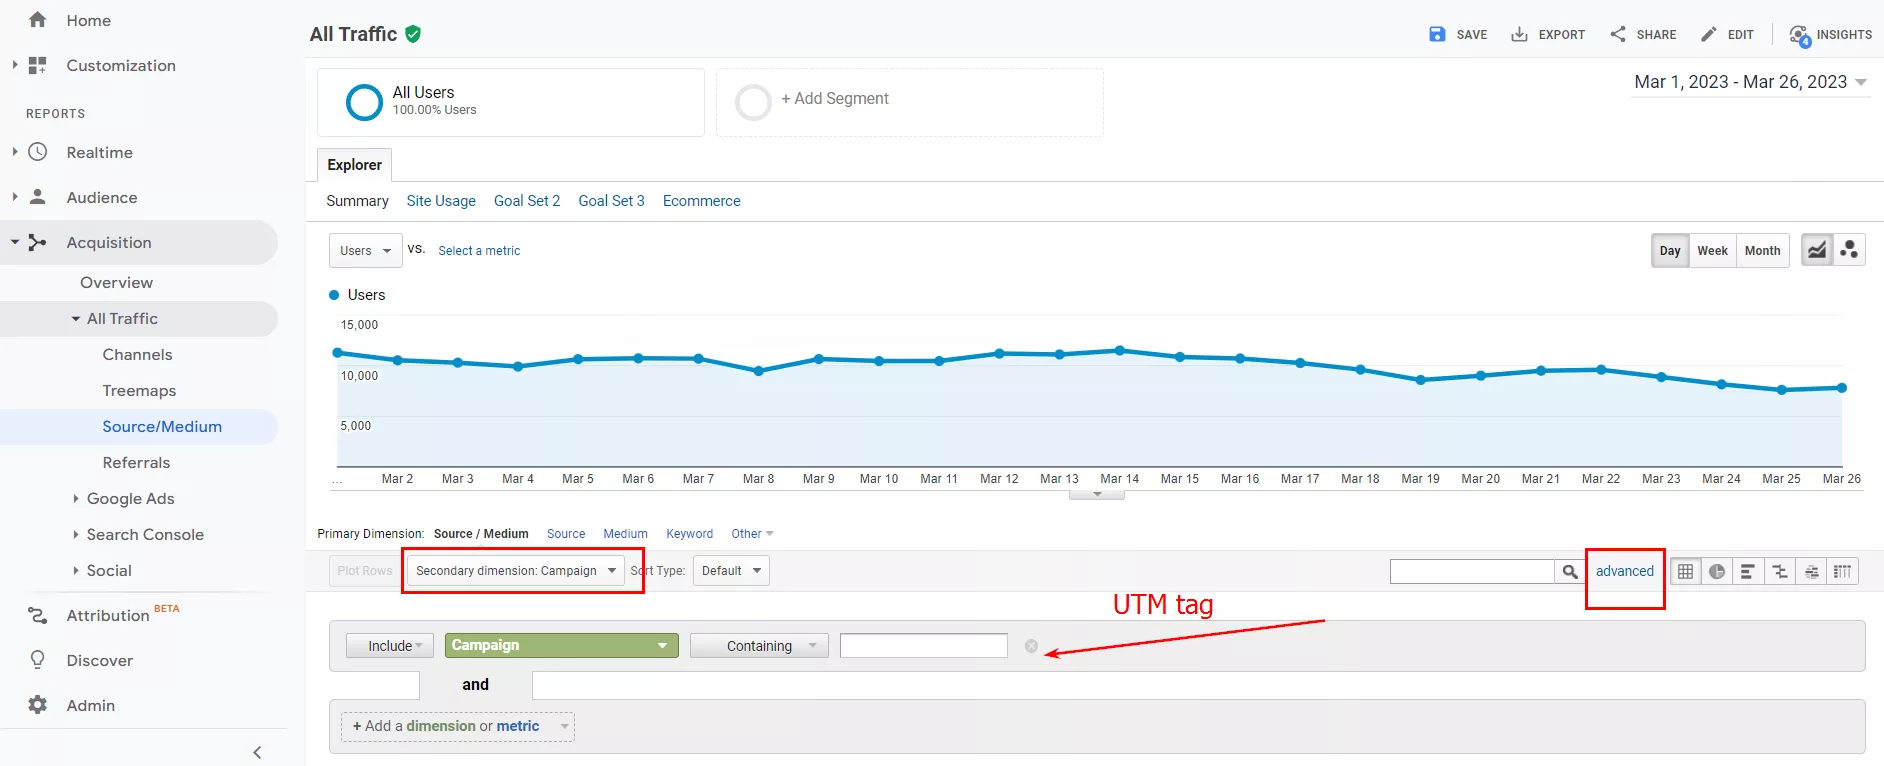The image size is (1884, 766).
Task: Click the green verified shield icon
Action: [413, 34]
